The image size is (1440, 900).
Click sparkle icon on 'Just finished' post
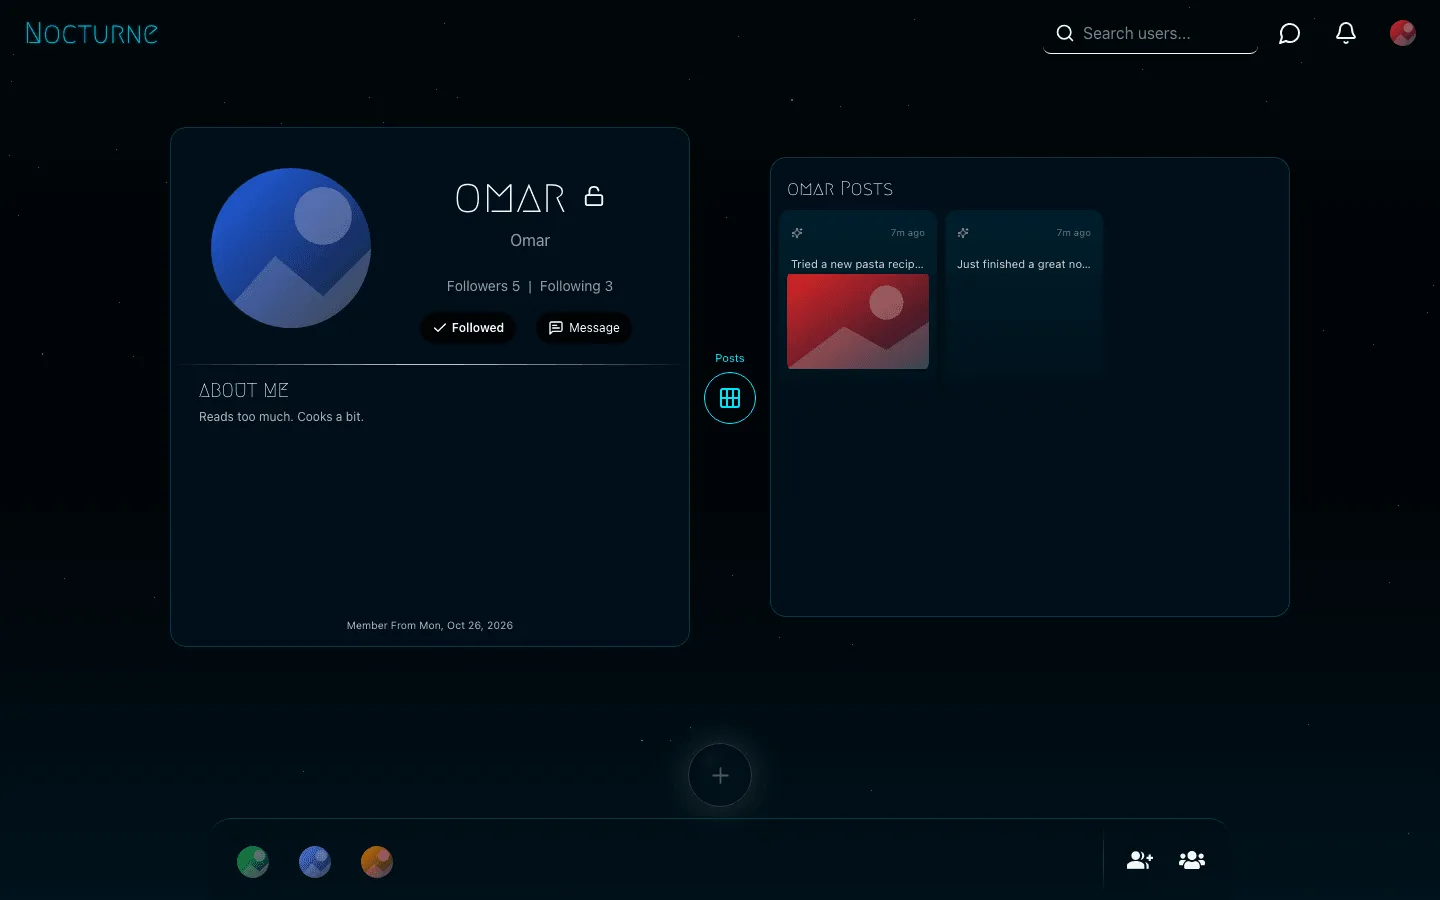tap(963, 233)
